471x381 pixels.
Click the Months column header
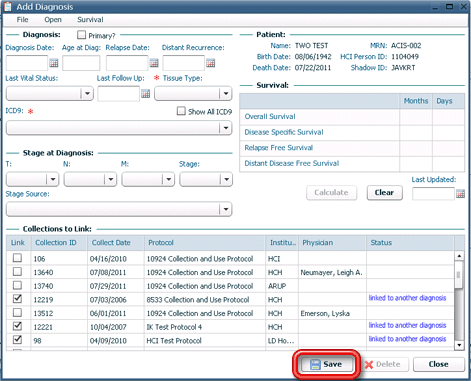click(416, 101)
